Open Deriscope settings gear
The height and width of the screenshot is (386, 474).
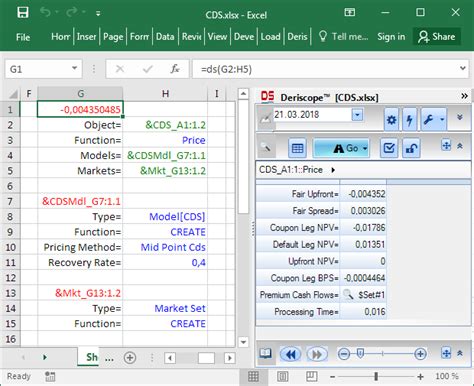pos(392,119)
